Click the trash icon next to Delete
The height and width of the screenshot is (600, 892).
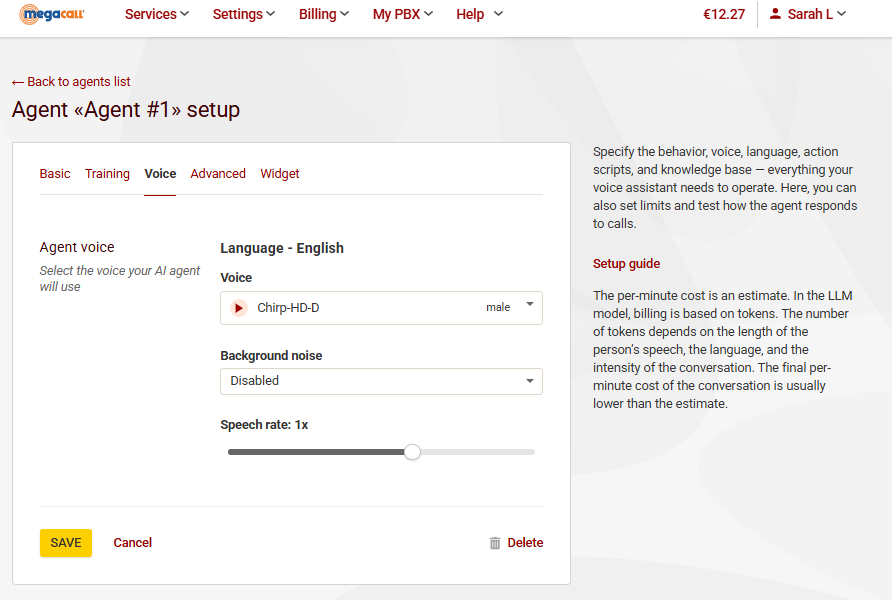click(495, 543)
